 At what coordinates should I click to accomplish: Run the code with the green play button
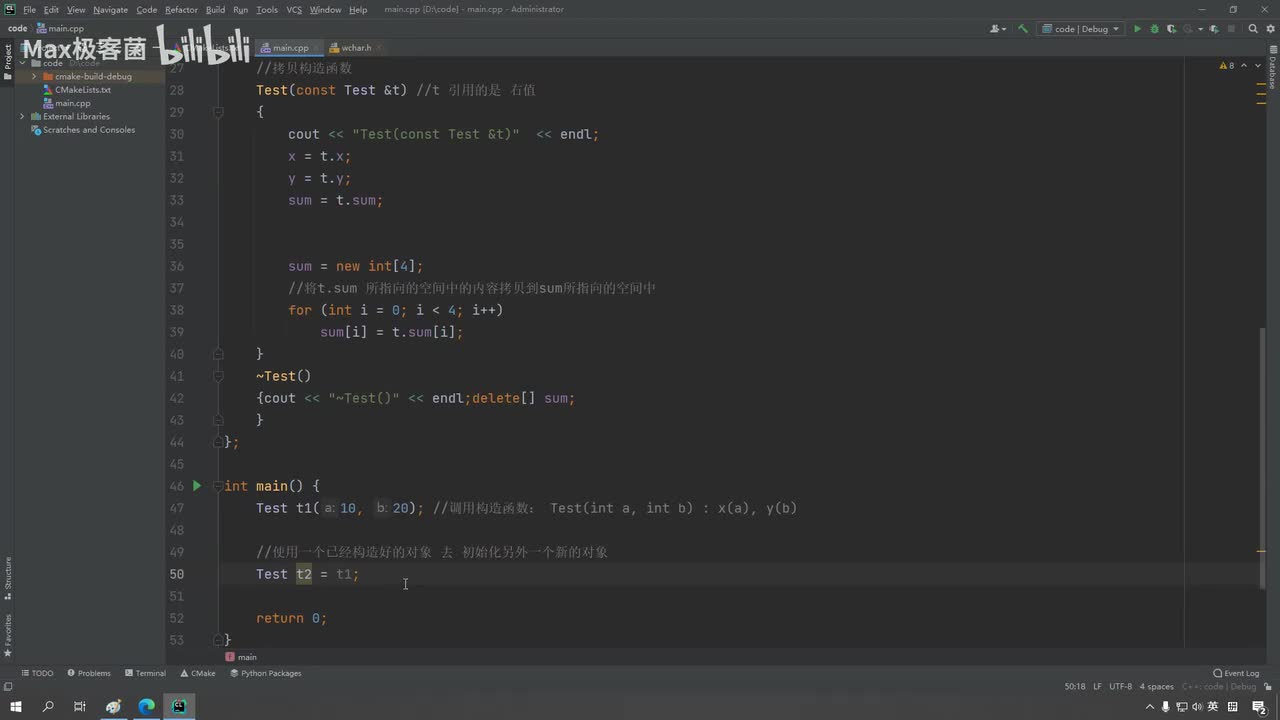[x=1137, y=29]
